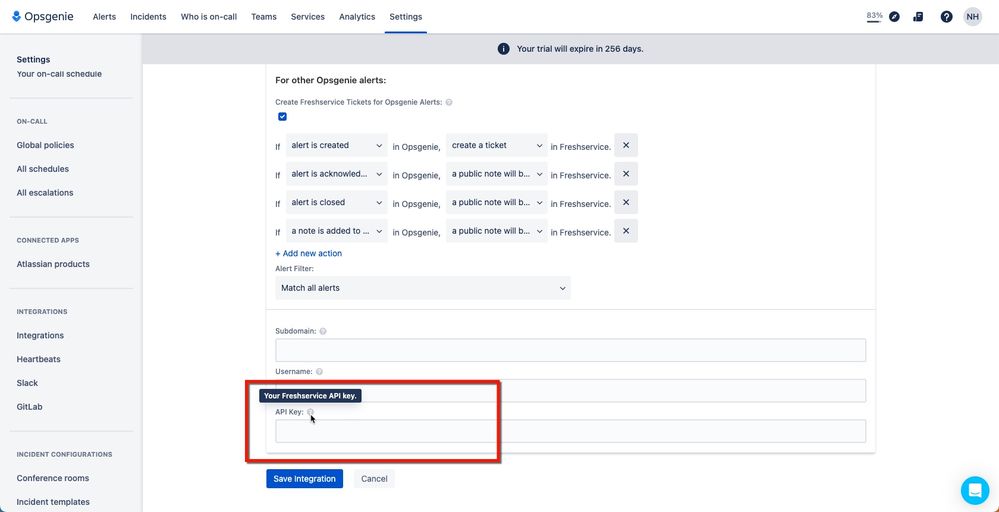Remove the note is added rule
999x512 pixels.
pos(626,231)
